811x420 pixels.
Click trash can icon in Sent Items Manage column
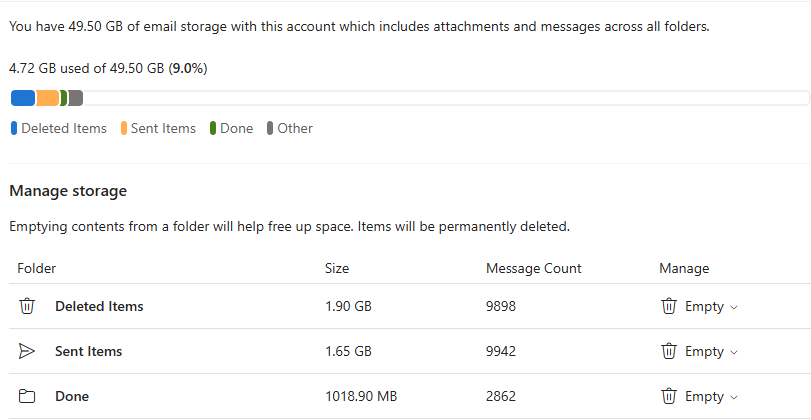(x=669, y=351)
